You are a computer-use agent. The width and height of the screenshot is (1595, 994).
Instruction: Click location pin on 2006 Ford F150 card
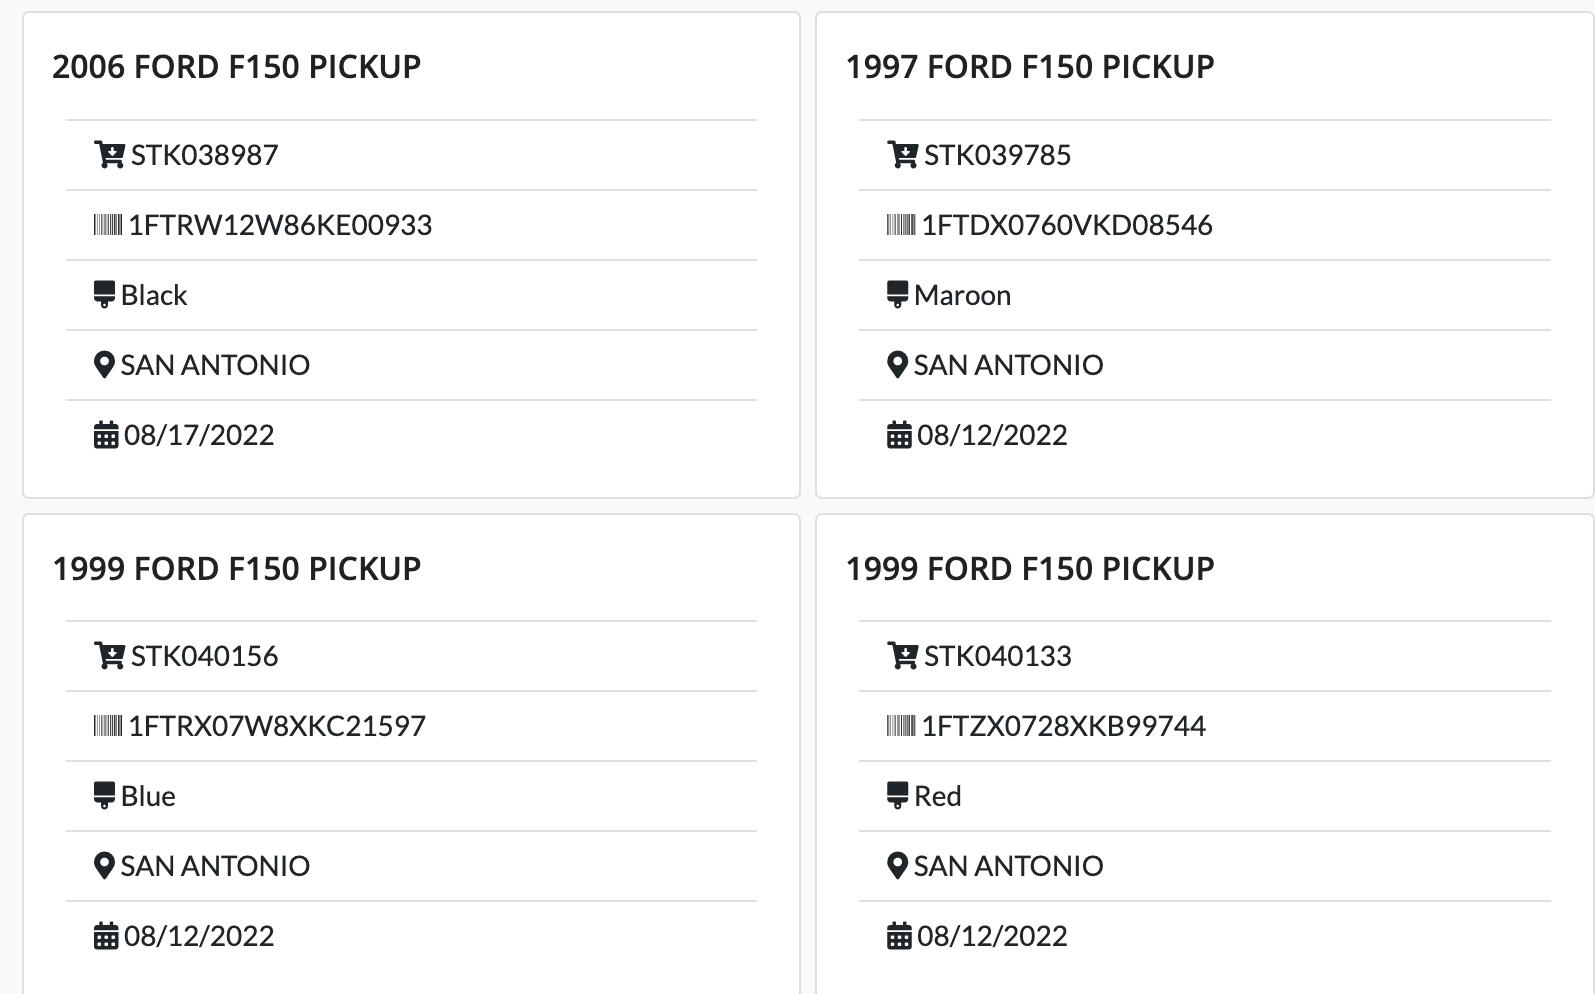(x=103, y=365)
